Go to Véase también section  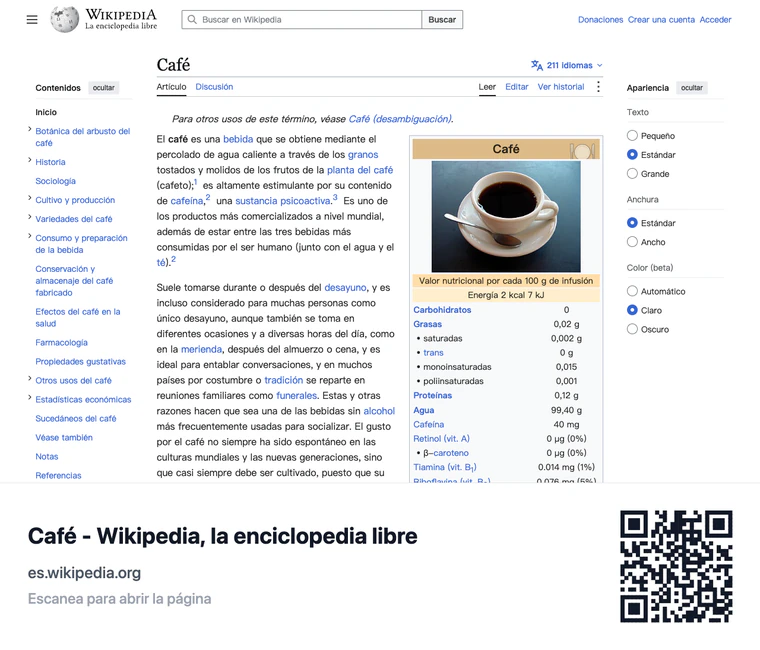64,437
